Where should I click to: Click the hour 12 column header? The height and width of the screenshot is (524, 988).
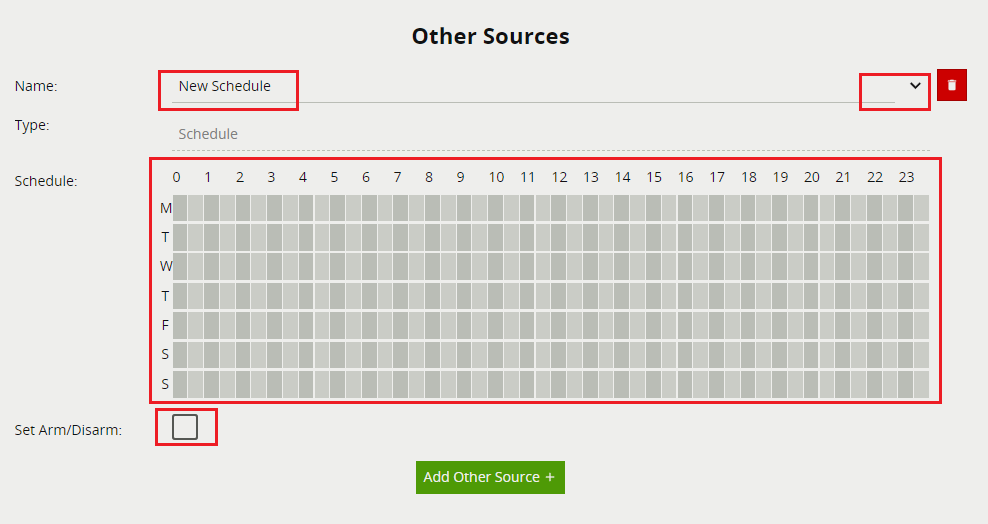559,178
